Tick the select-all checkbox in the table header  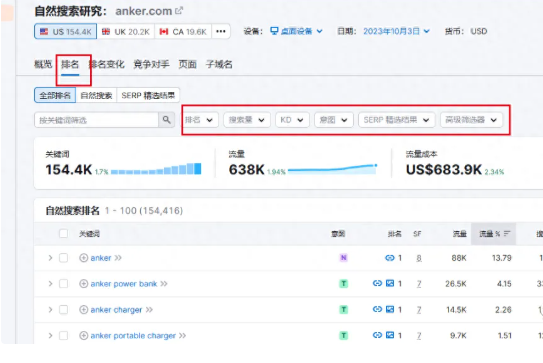pos(63,233)
